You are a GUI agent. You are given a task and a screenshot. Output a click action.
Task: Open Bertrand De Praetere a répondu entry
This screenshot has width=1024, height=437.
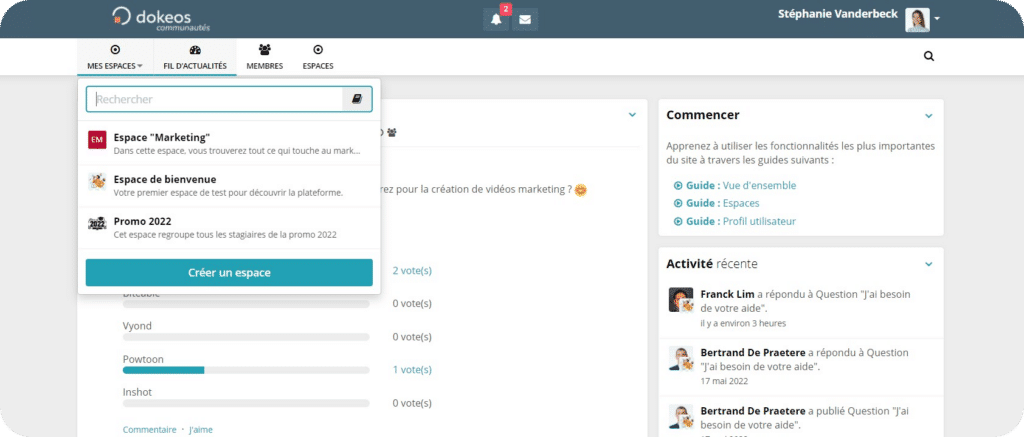[x=801, y=366]
